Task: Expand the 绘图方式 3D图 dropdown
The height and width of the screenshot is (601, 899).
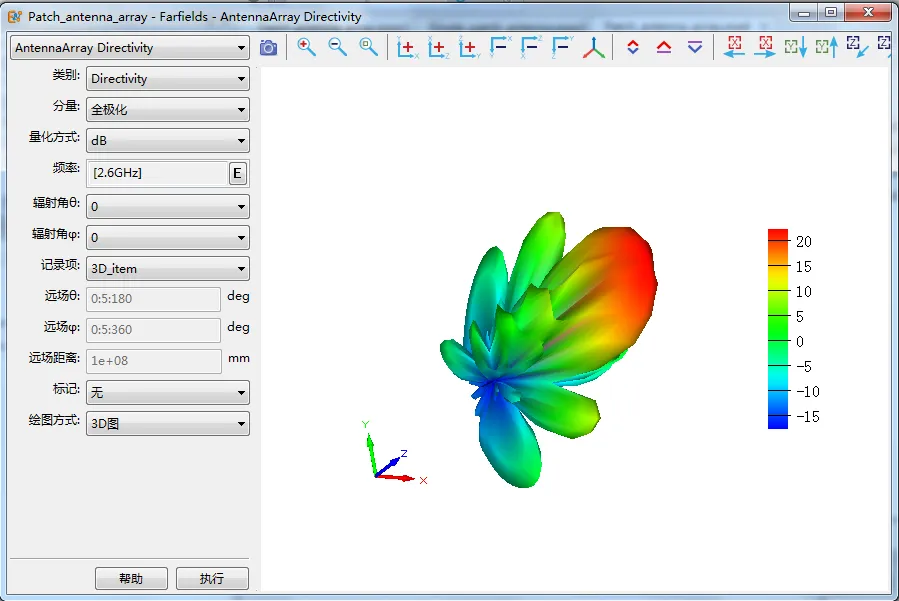Action: coord(167,423)
